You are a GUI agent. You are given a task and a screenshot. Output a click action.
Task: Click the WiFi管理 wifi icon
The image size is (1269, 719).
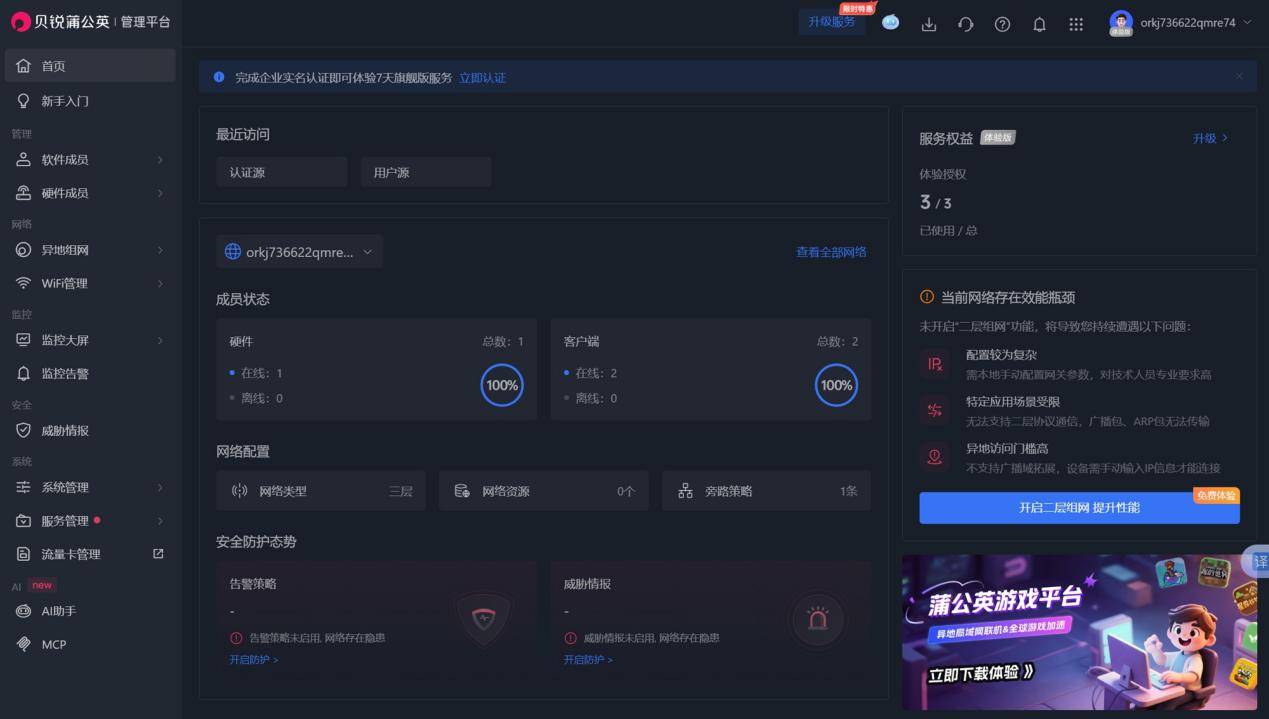point(23,283)
